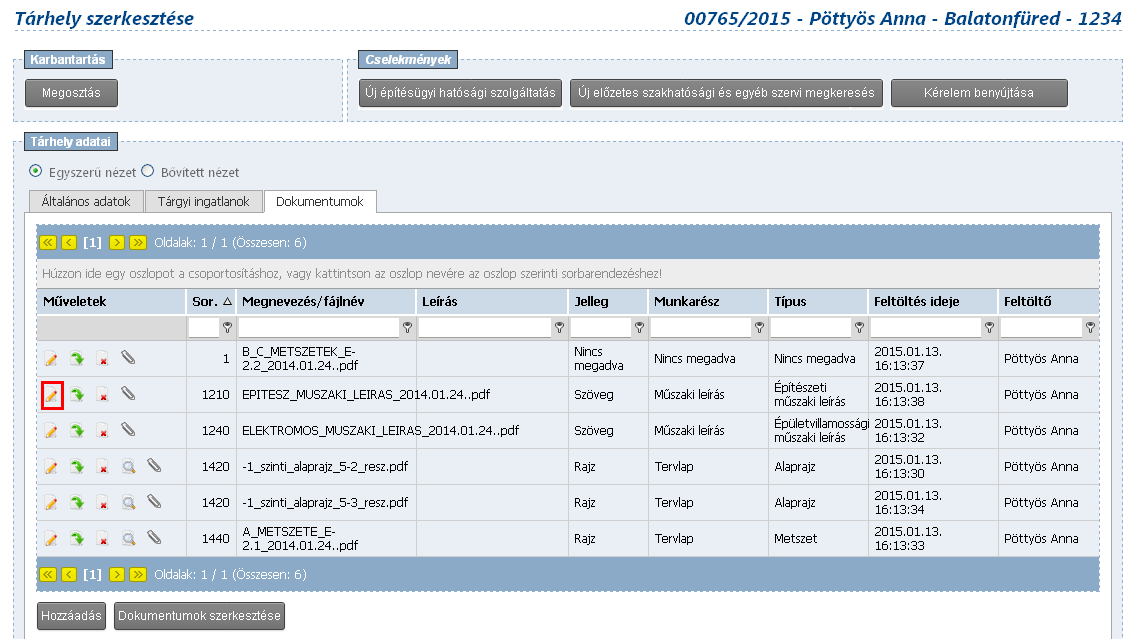Viewport: 1130px width, 639px height.
Task: Open filter options for the Sor. column
Action: (x=228, y=328)
